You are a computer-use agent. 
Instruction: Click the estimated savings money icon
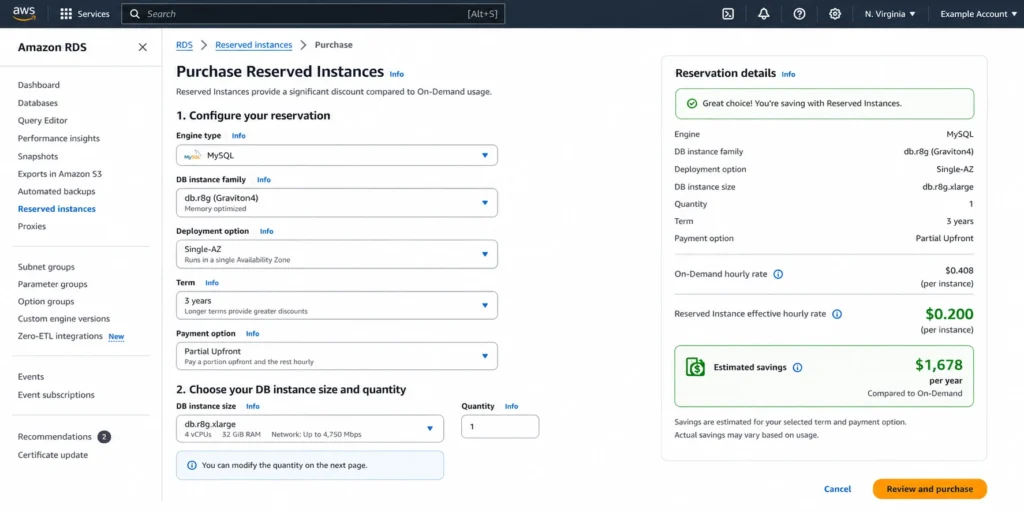tap(696, 367)
